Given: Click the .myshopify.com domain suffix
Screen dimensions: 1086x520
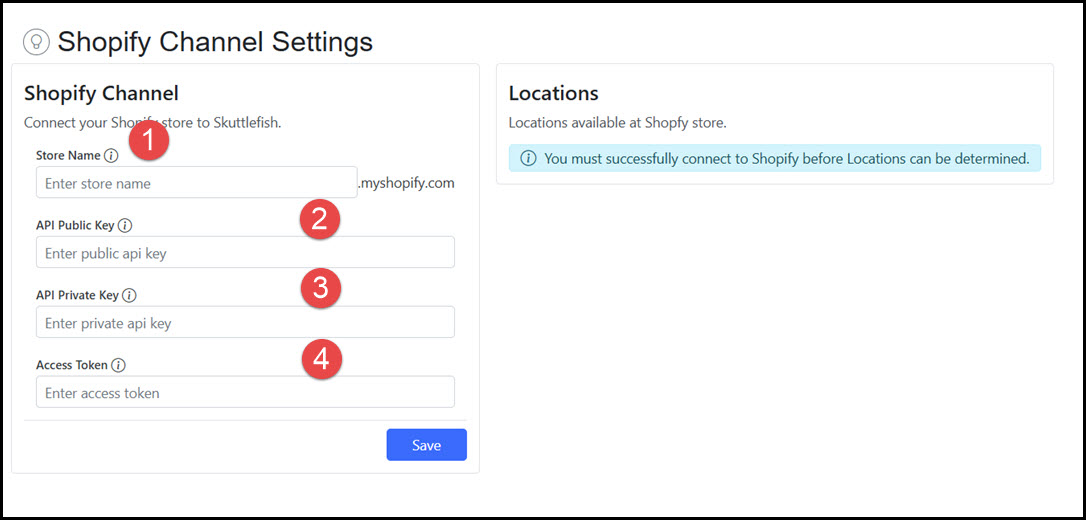Looking at the screenshot, I should [406, 183].
